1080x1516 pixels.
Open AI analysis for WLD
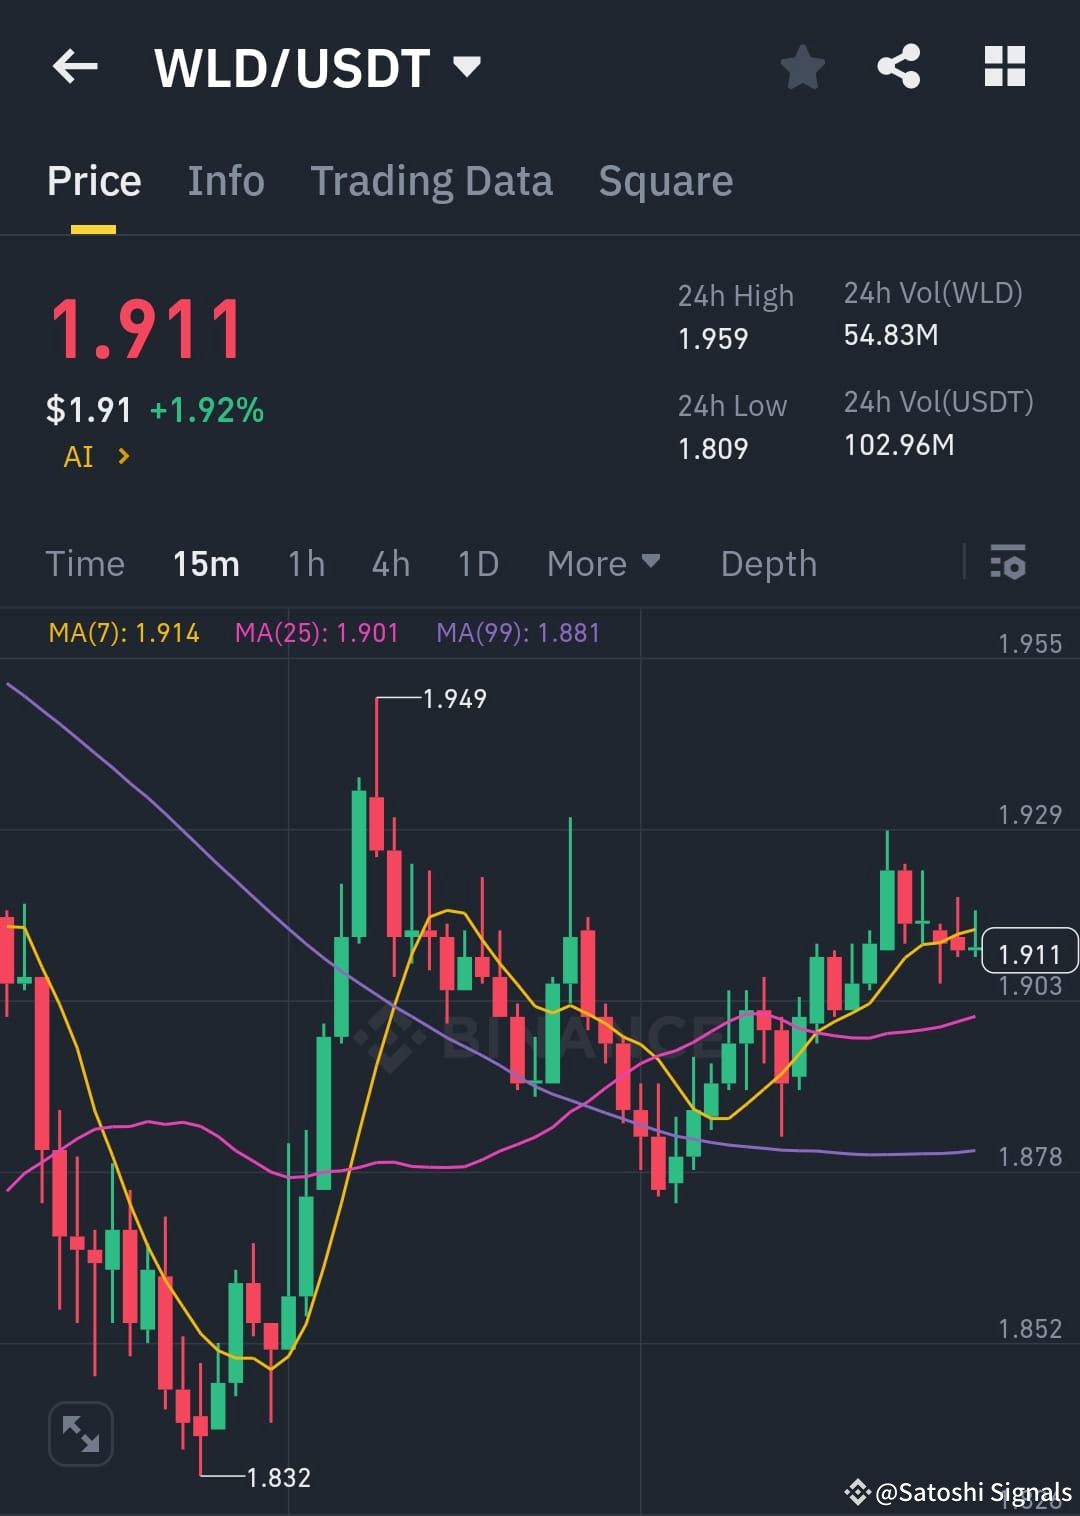tap(94, 456)
